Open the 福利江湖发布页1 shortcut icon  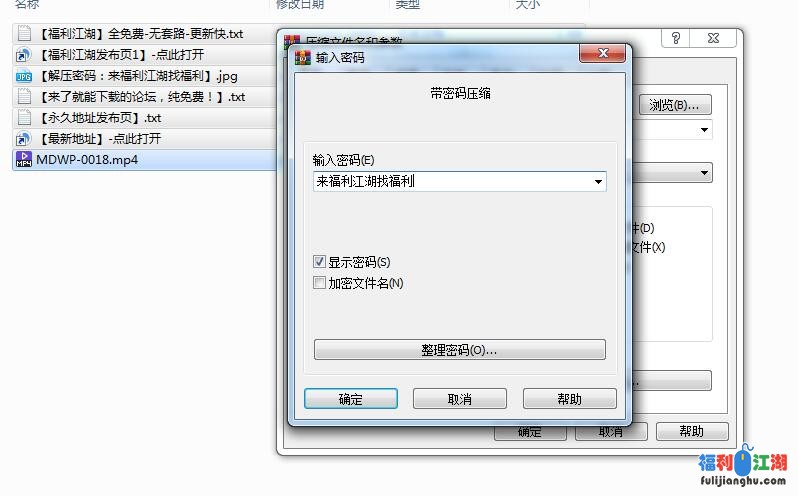tap(23, 54)
